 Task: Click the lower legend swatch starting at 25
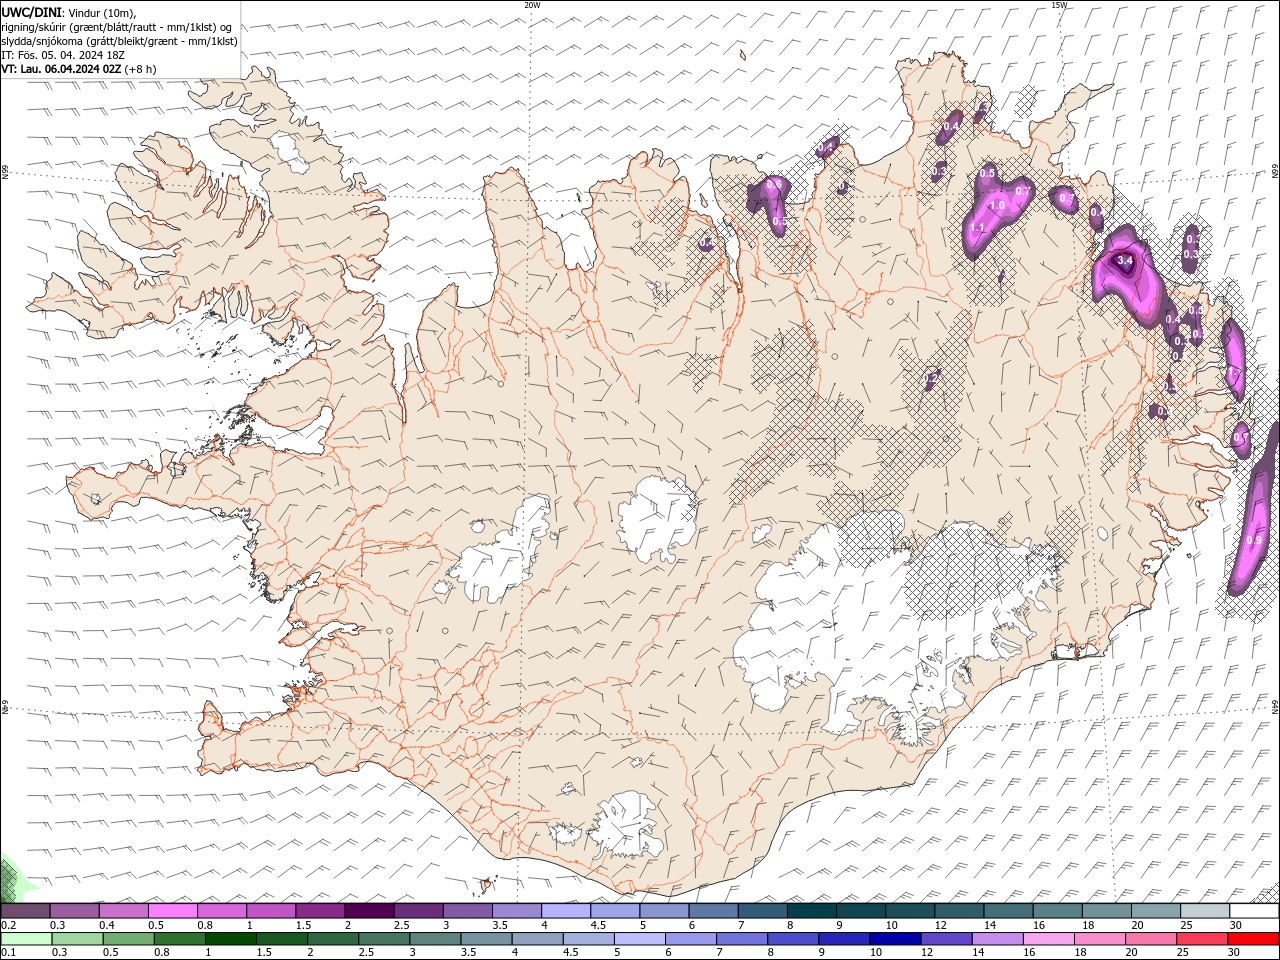pos(1203,939)
